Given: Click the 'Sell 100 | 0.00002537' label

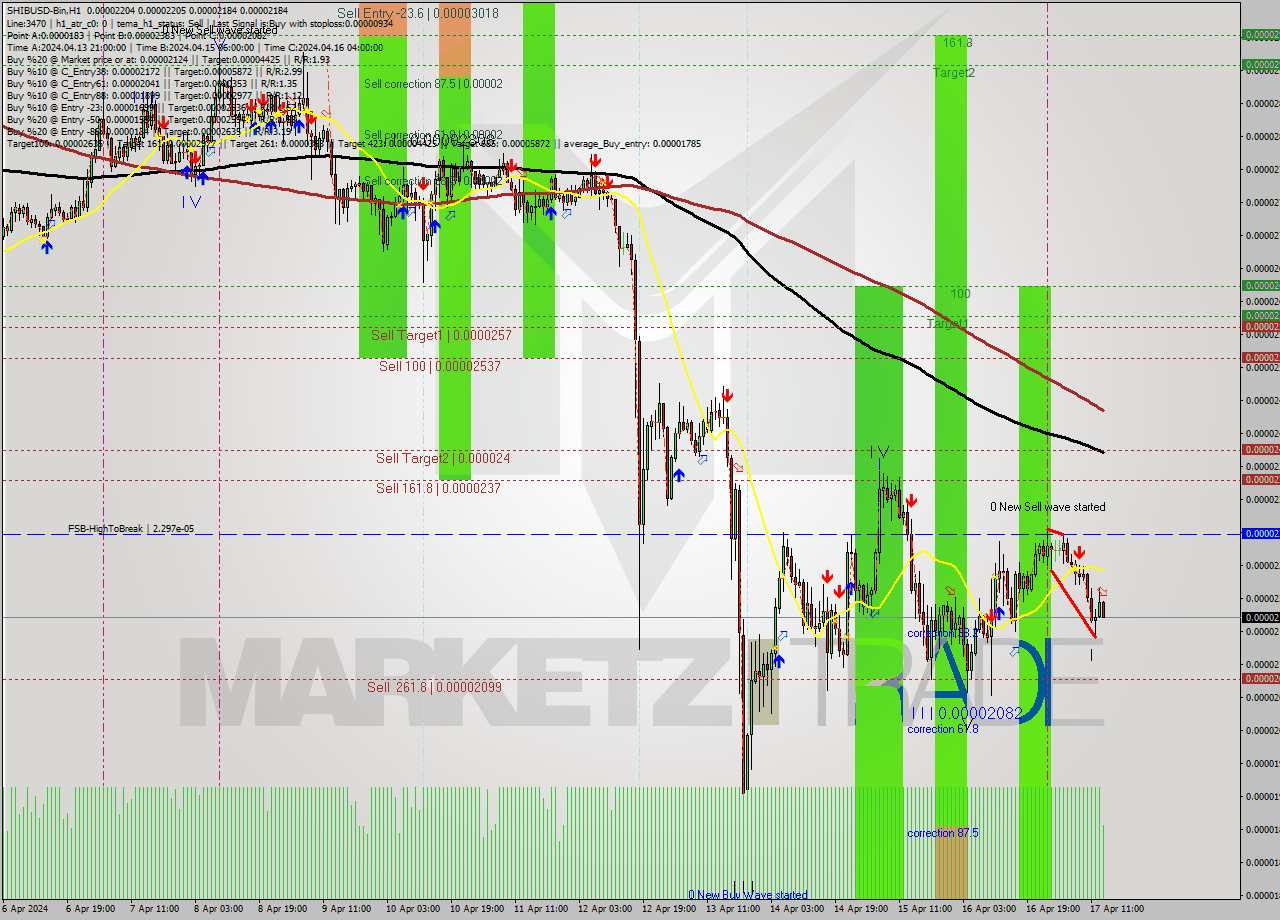Looking at the screenshot, I should [x=439, y=366].
